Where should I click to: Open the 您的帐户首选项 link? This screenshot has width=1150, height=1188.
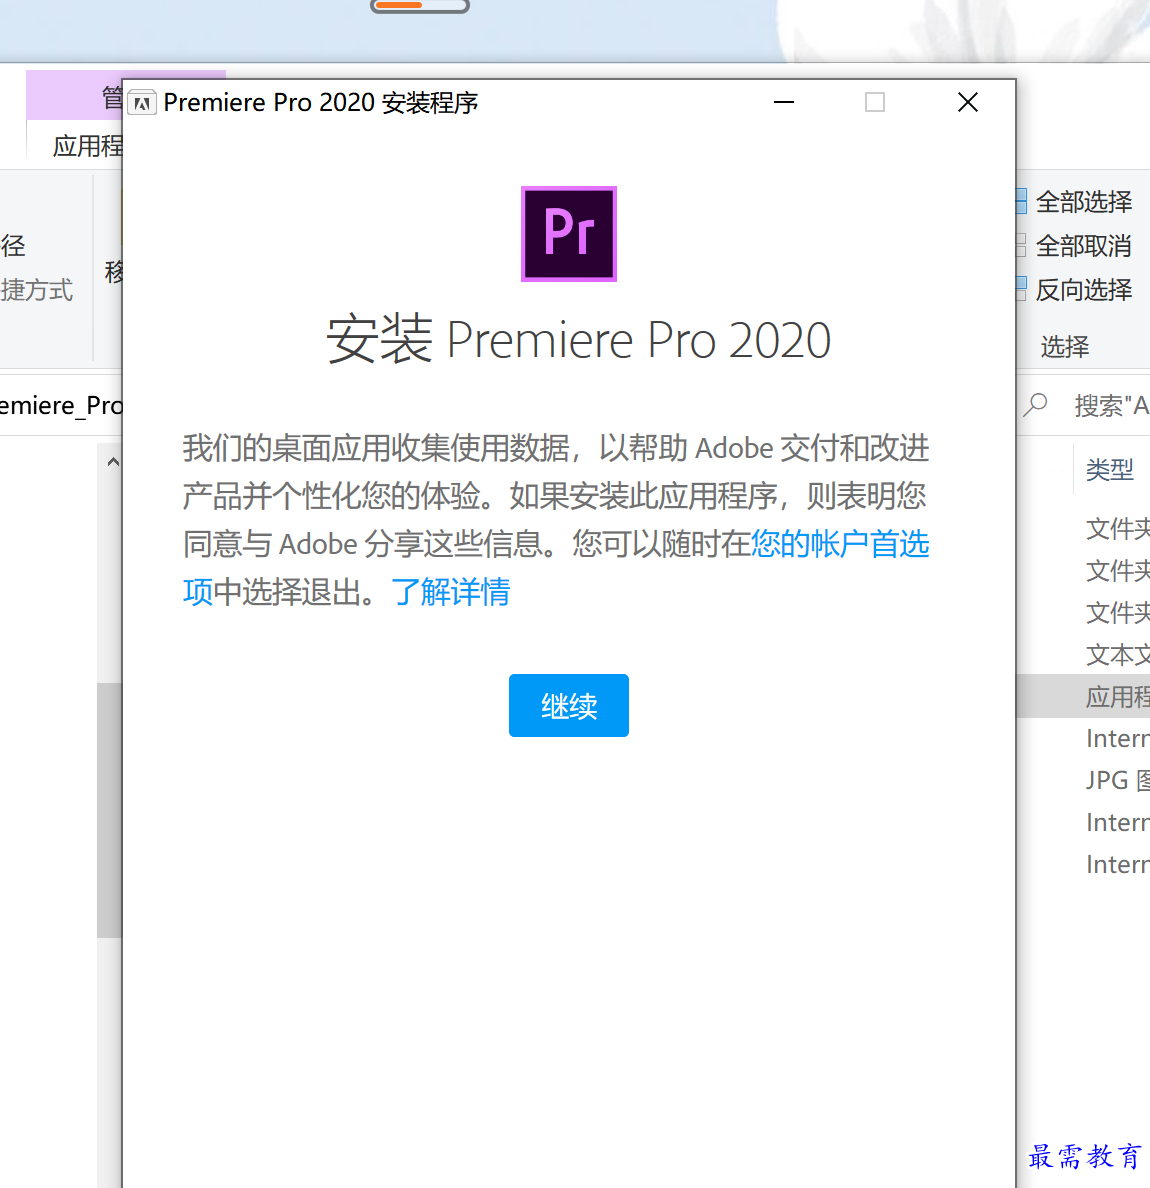[839, 544]
